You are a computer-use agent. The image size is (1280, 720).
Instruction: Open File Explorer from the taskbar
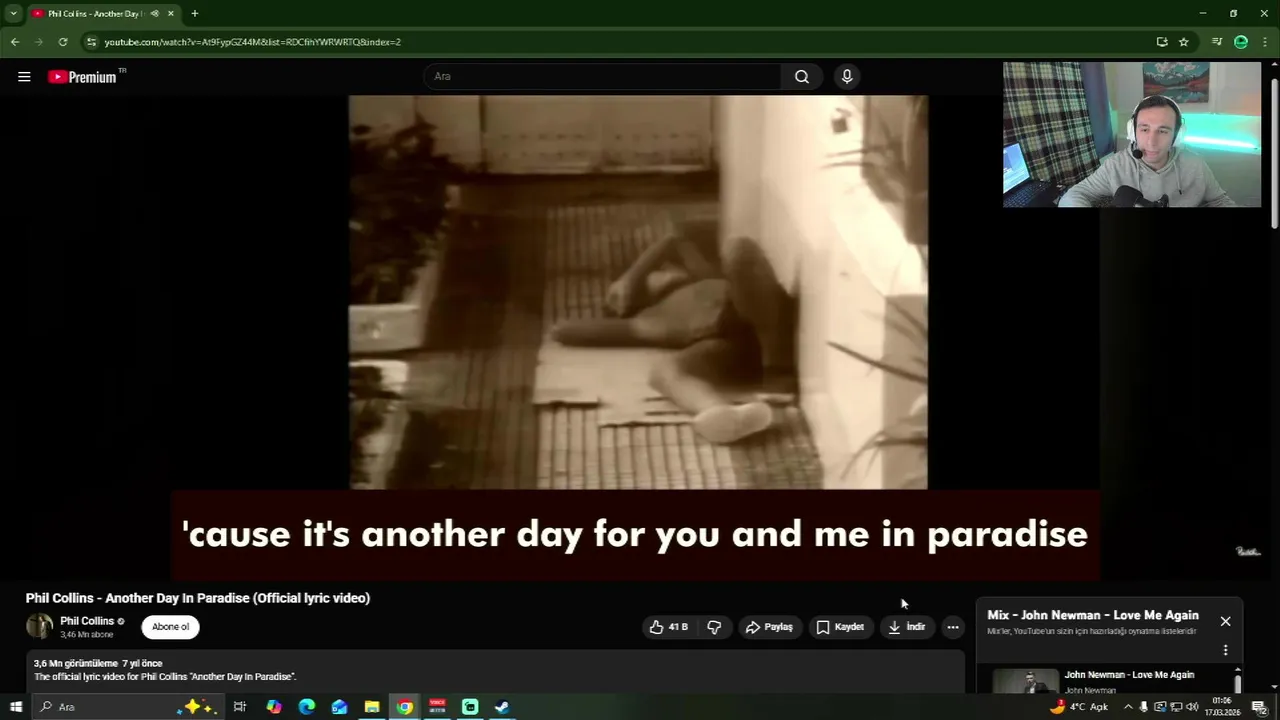point(372,707)
